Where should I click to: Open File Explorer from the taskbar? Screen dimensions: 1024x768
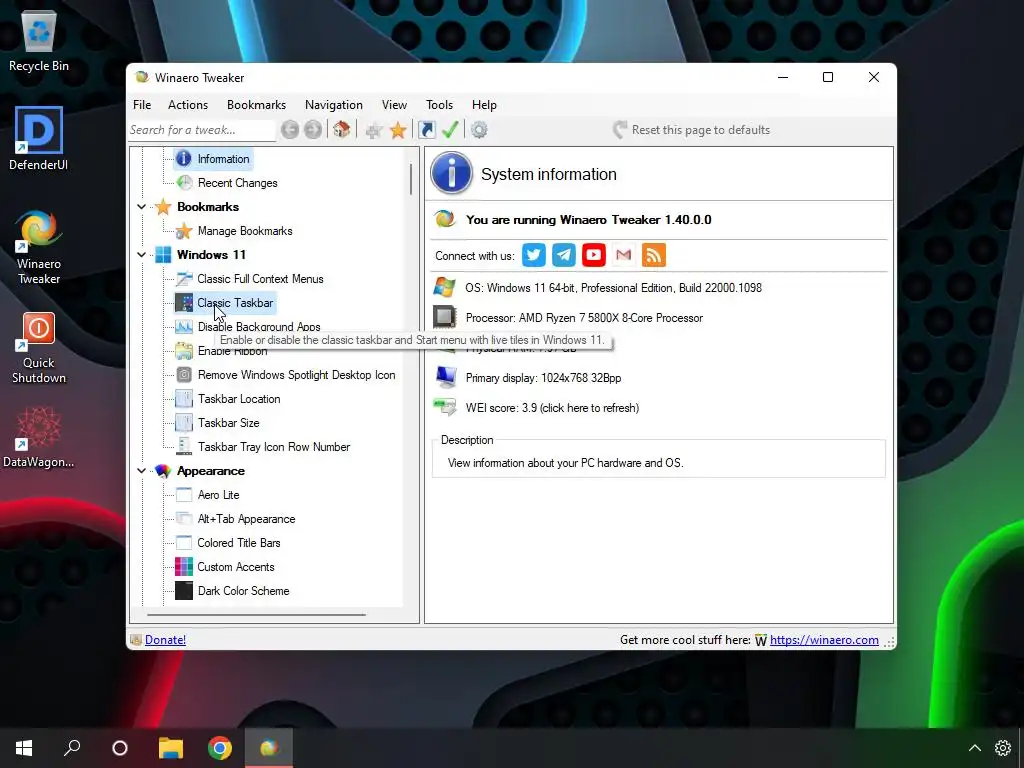(x=170, y=748)
